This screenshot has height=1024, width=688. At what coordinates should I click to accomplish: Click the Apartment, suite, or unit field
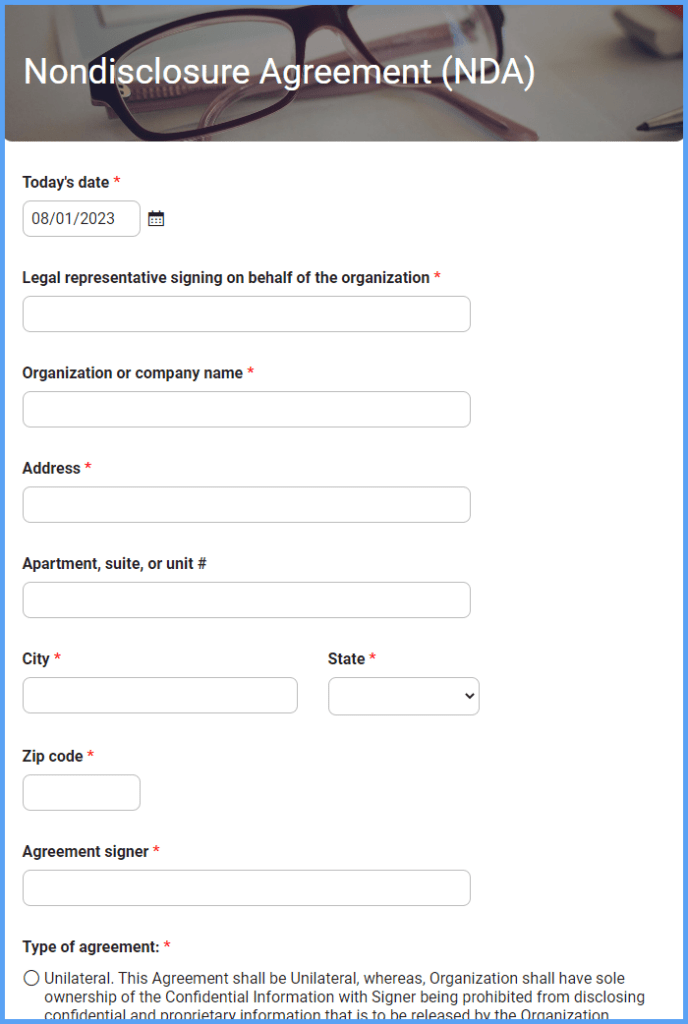[x=246, y=600]
